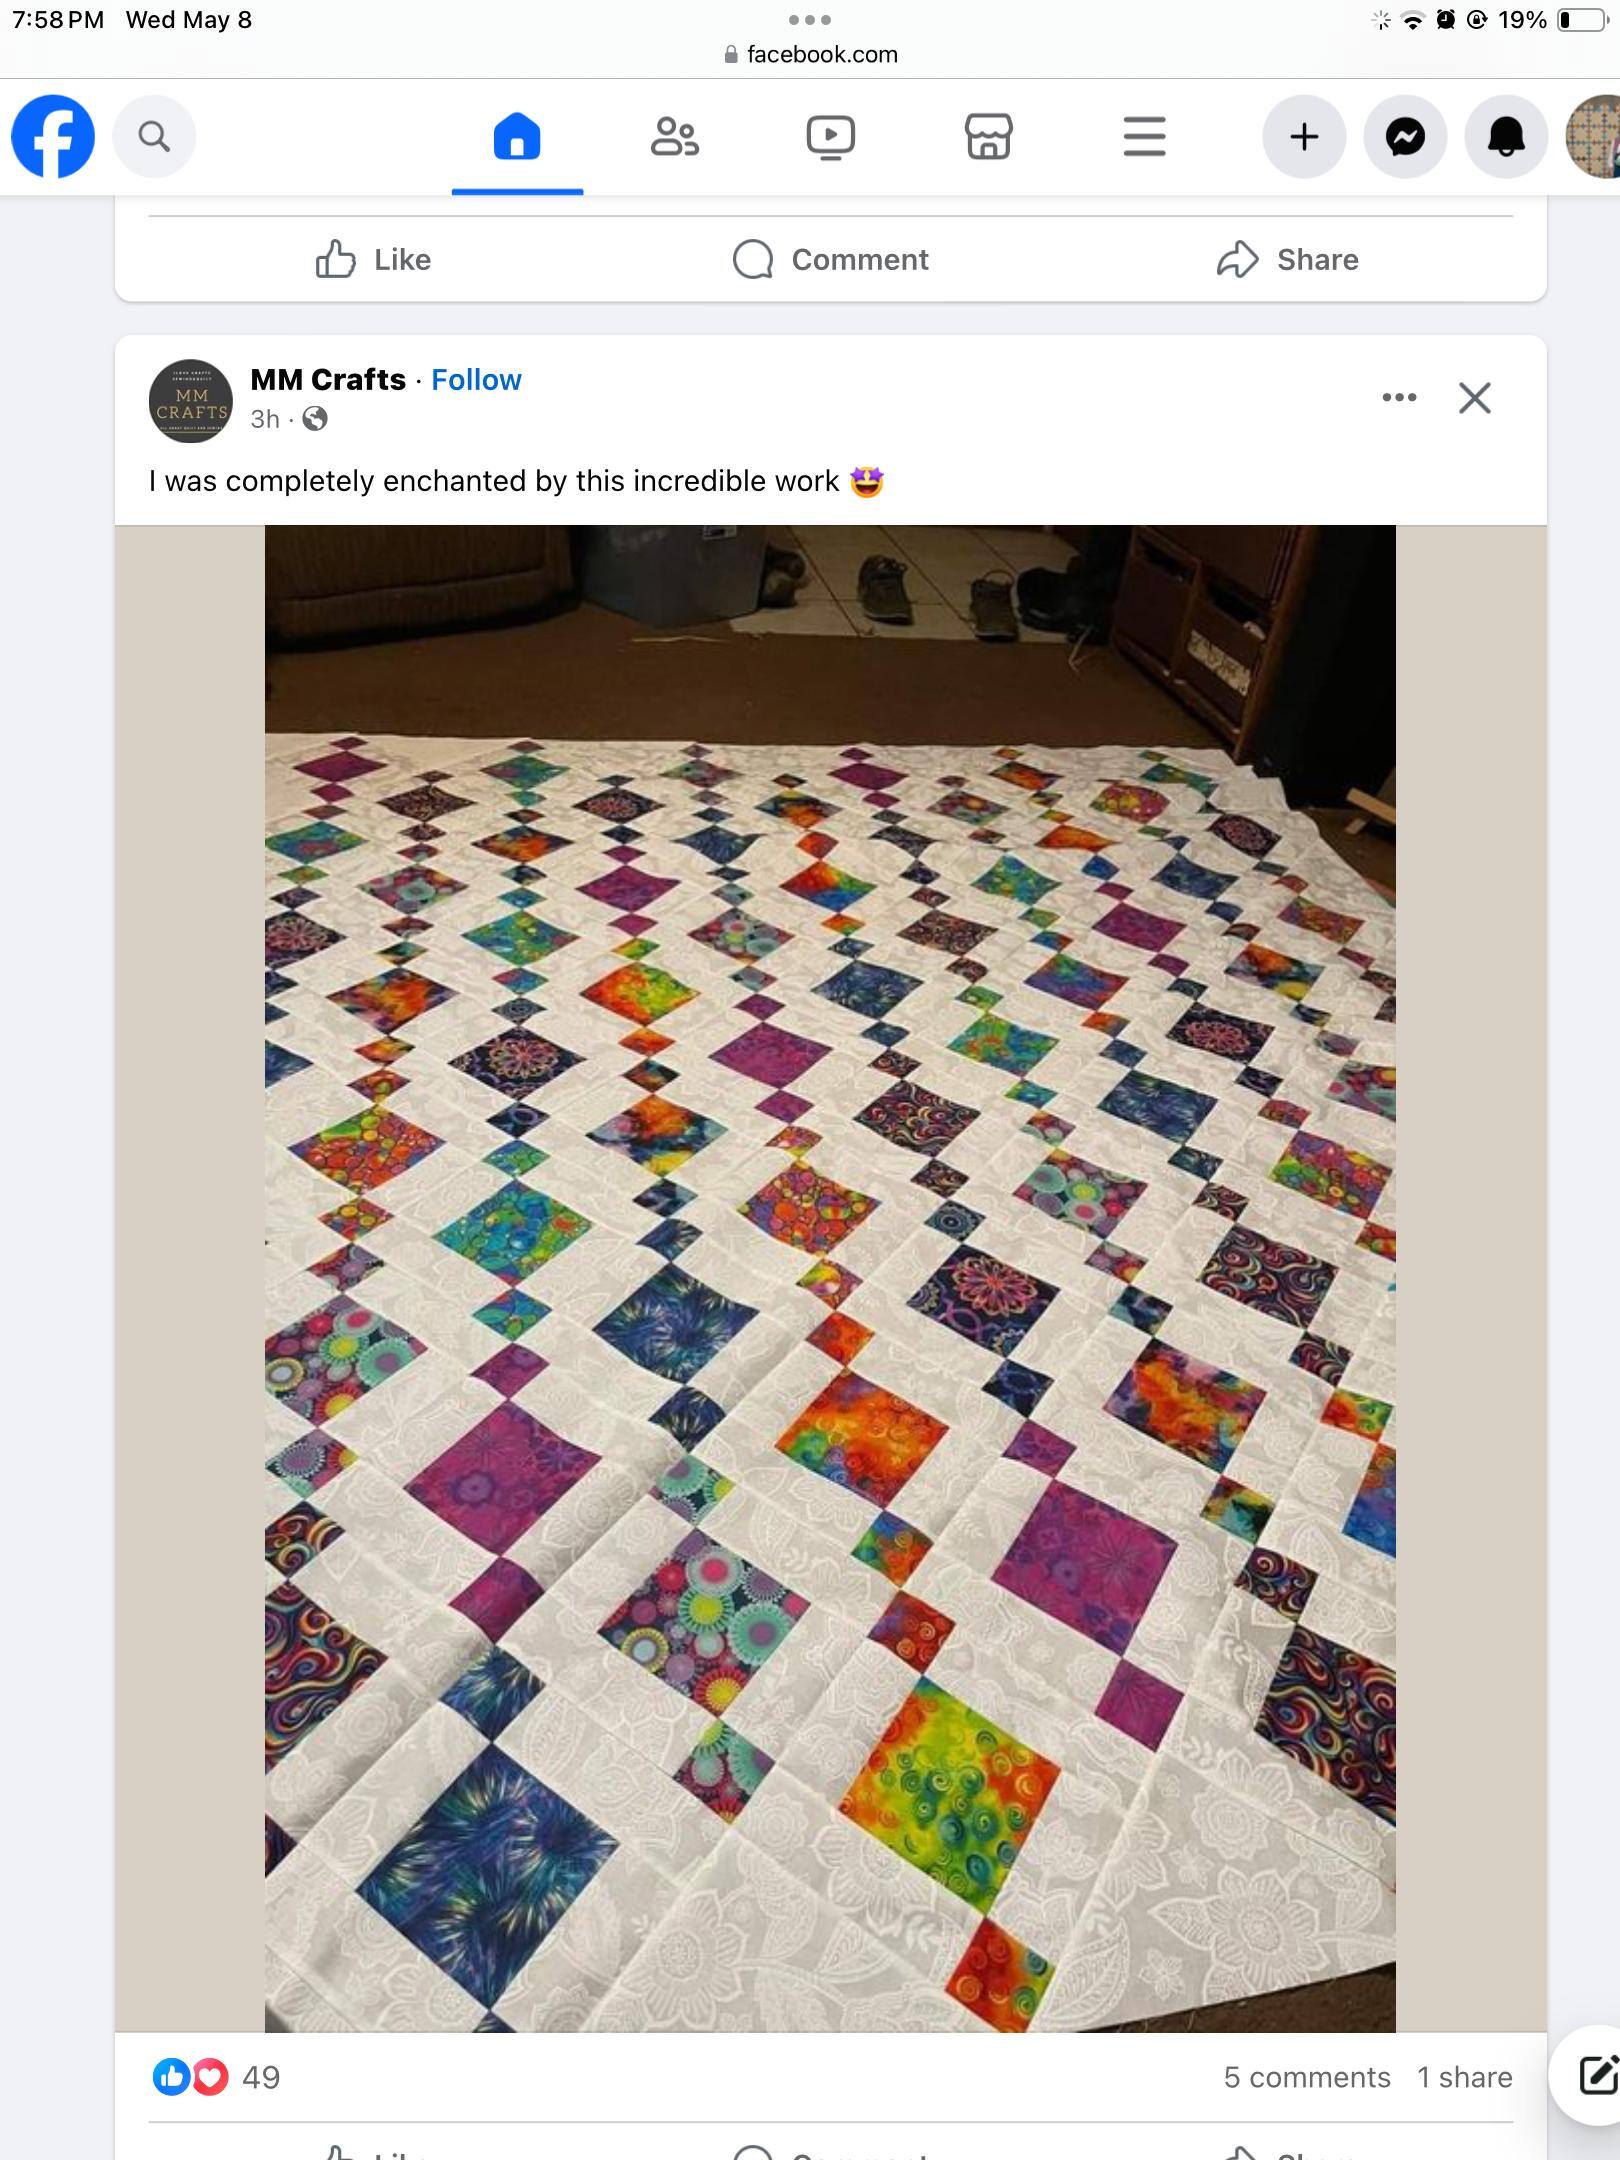Open the colorful quilt photo

(x=830, y=1278)
